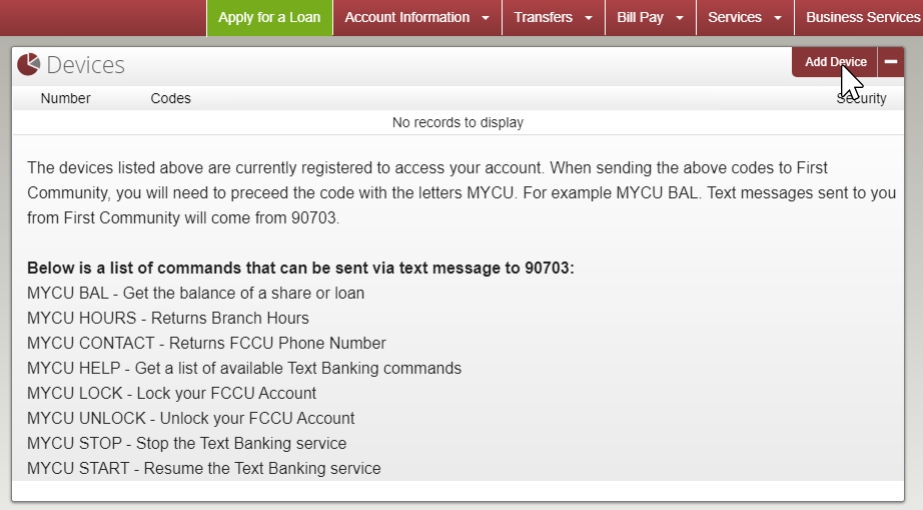
Task: Click the No records to display row
Action: (x=458, y=123)
